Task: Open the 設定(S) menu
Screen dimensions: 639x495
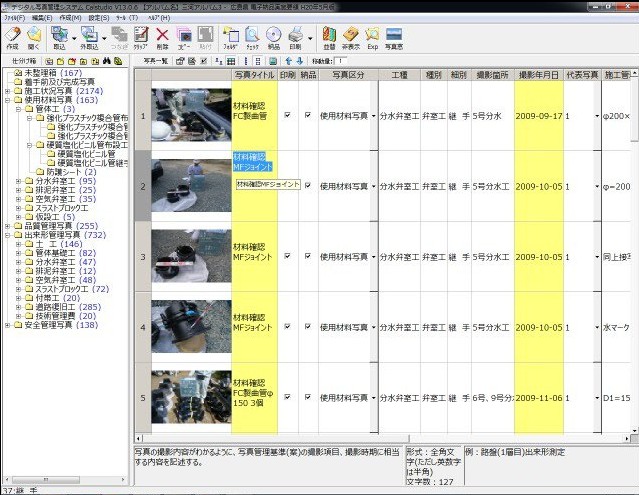Action: [99, 18]
